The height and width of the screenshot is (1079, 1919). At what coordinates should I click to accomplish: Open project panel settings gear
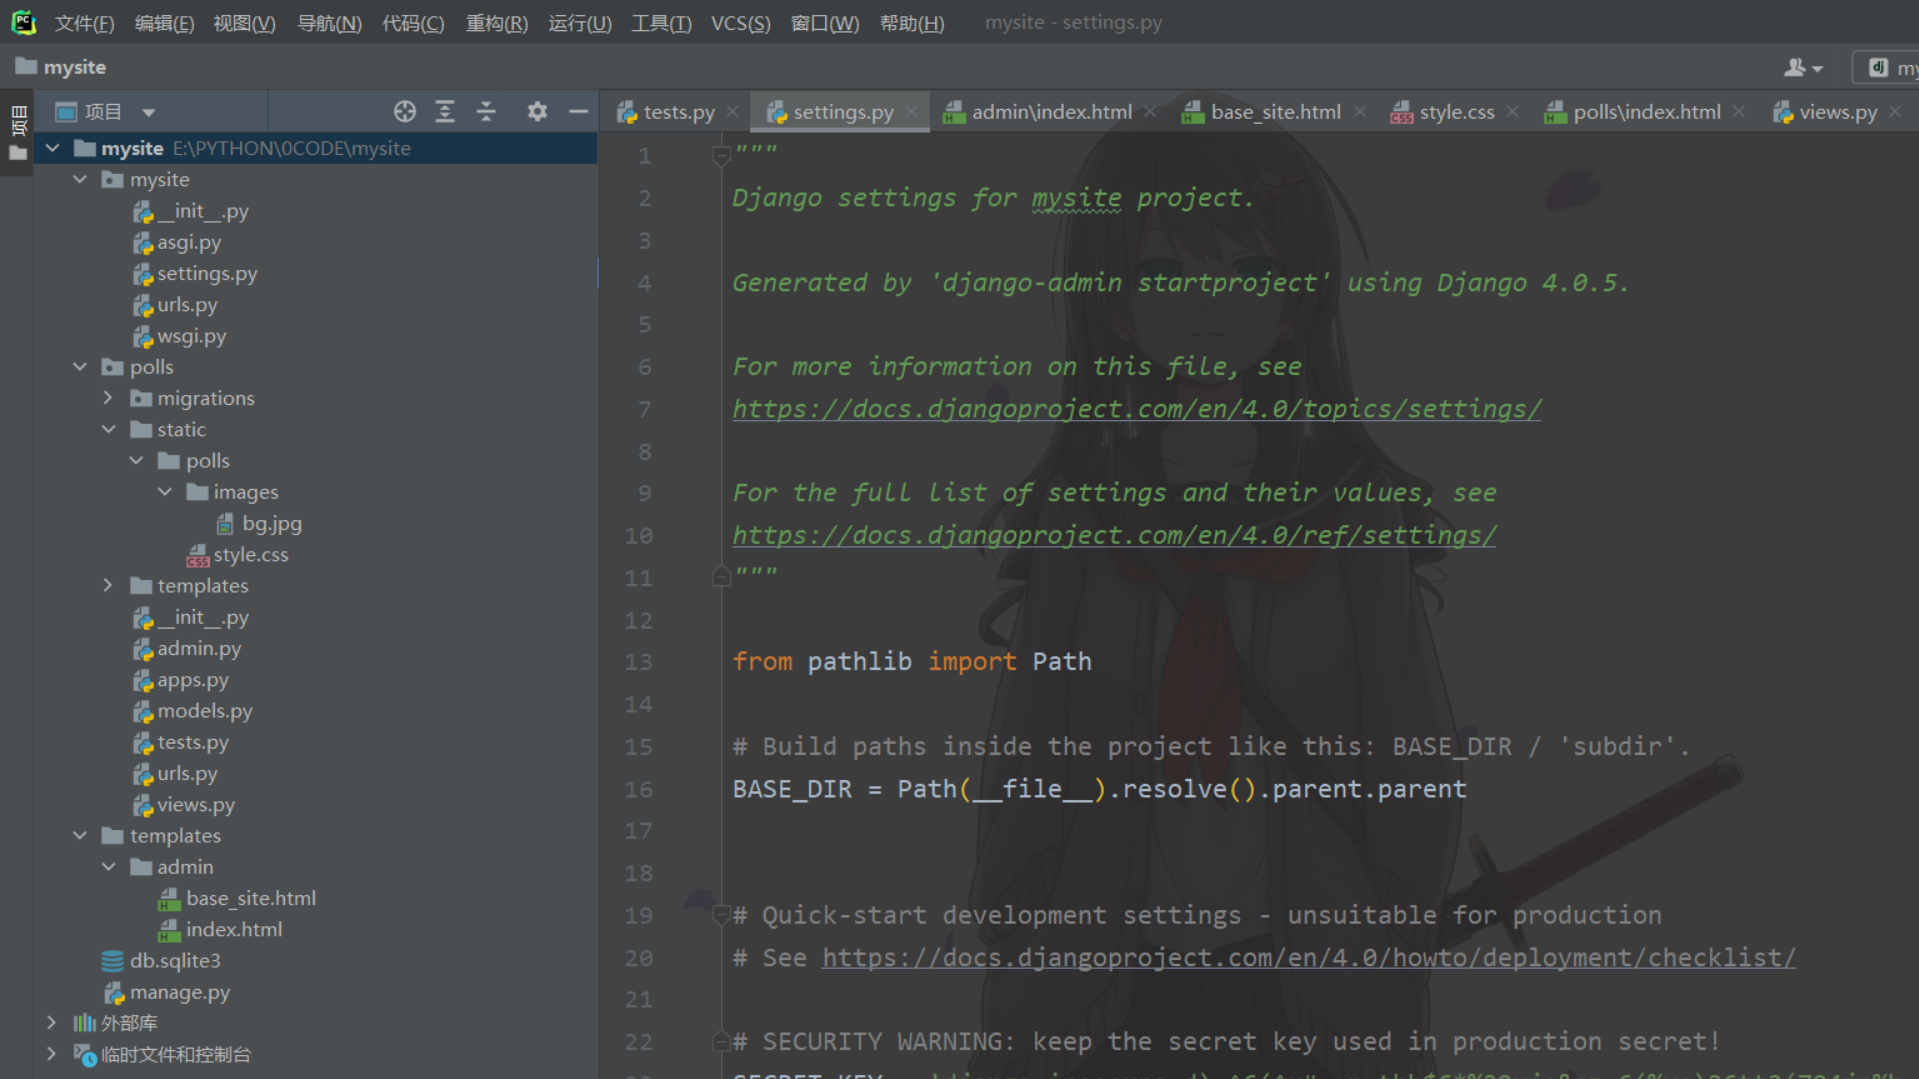pos(537,112)
